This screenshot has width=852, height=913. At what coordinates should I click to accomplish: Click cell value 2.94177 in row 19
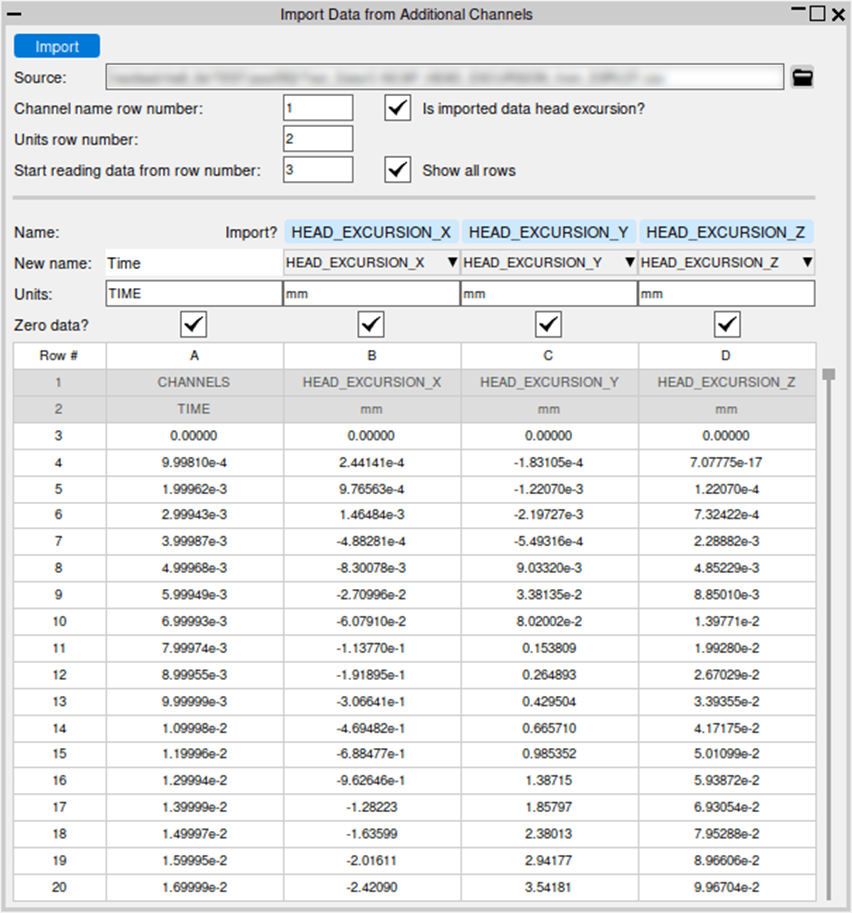(x=549, y=861)
